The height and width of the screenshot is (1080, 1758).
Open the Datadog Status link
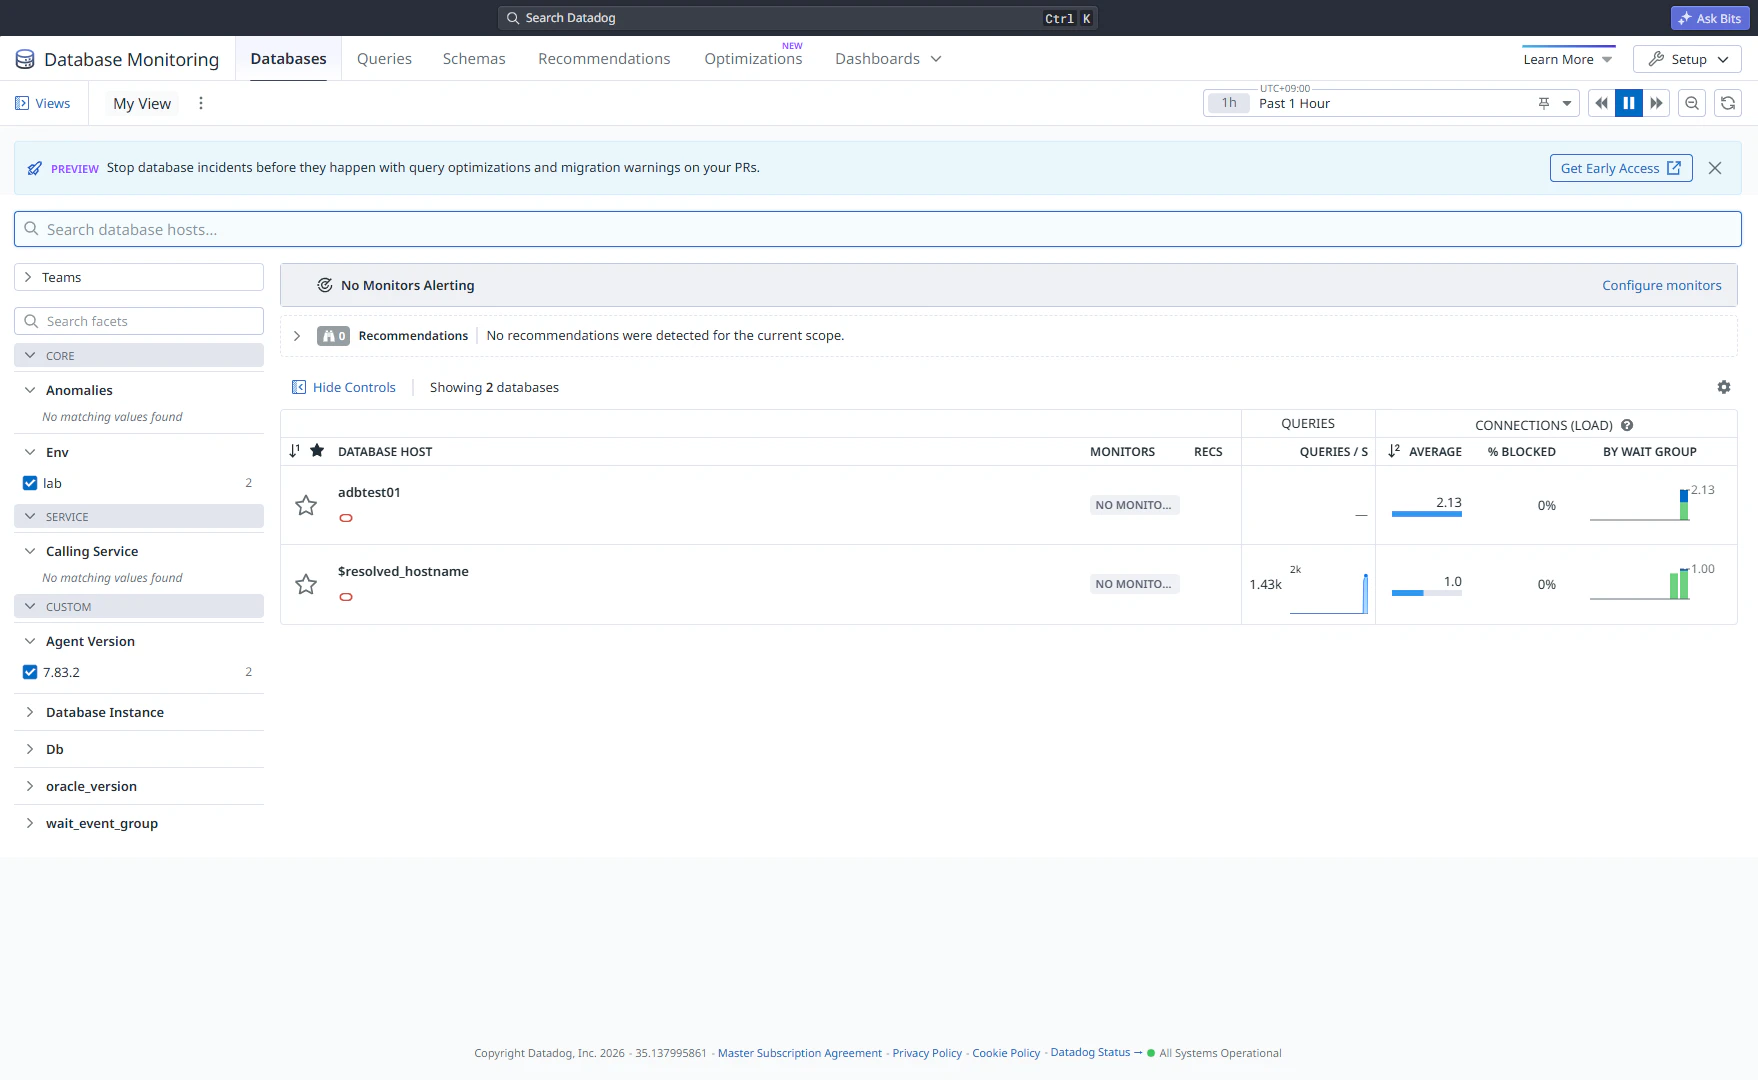point(1096,1052)
